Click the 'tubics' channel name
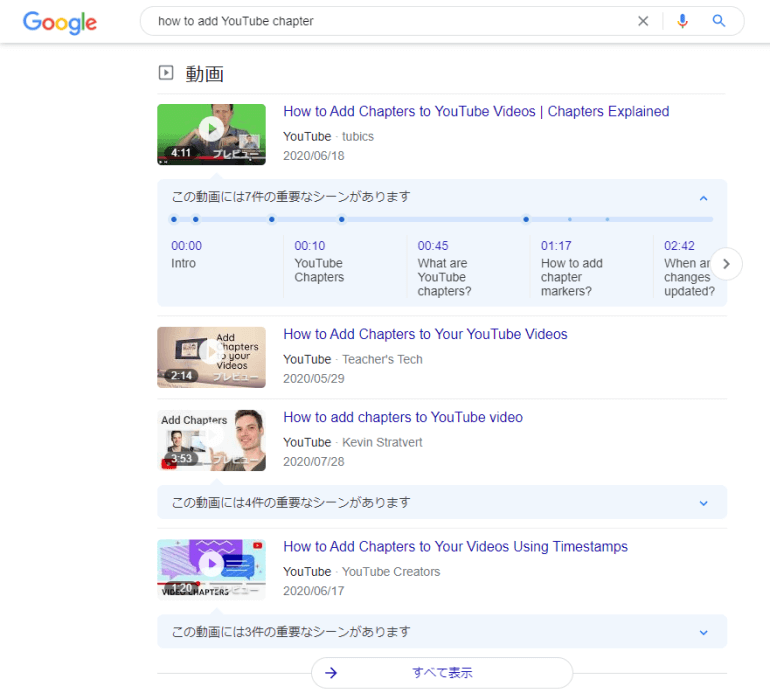Viewport: 770px width, 700px height. (x=358, y=137)
